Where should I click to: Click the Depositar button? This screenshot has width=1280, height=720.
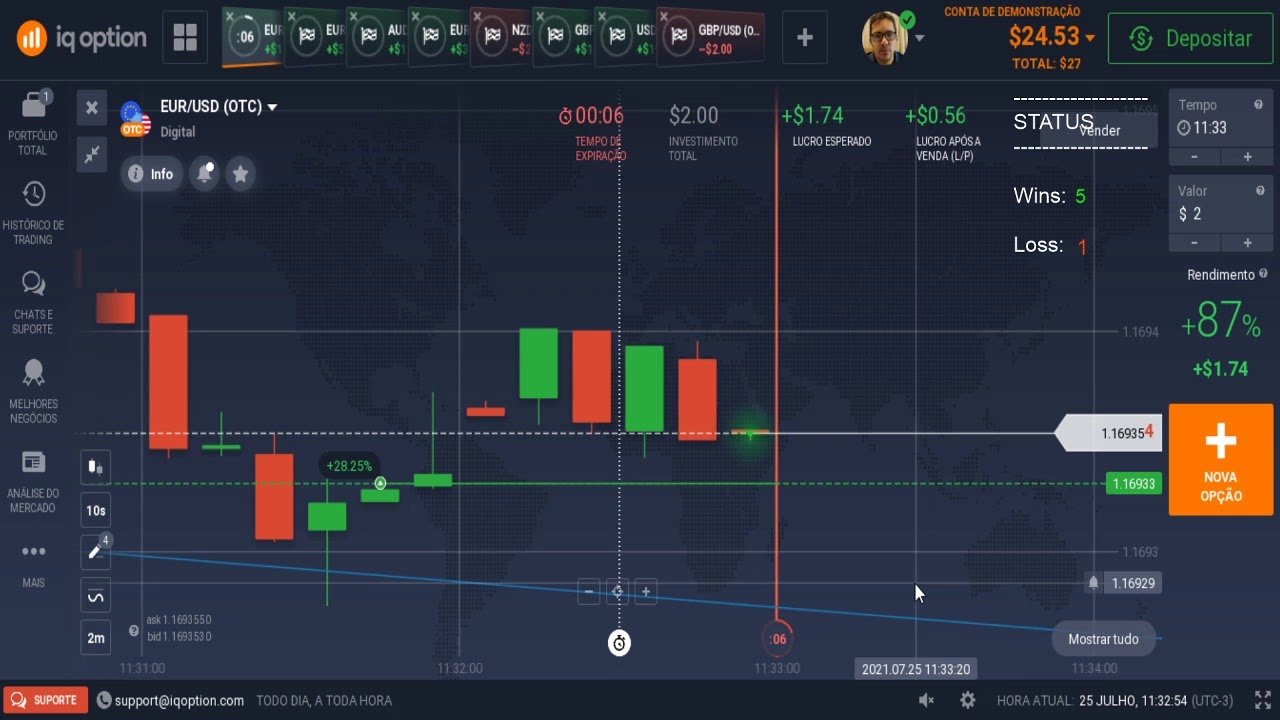(1190, 37)
